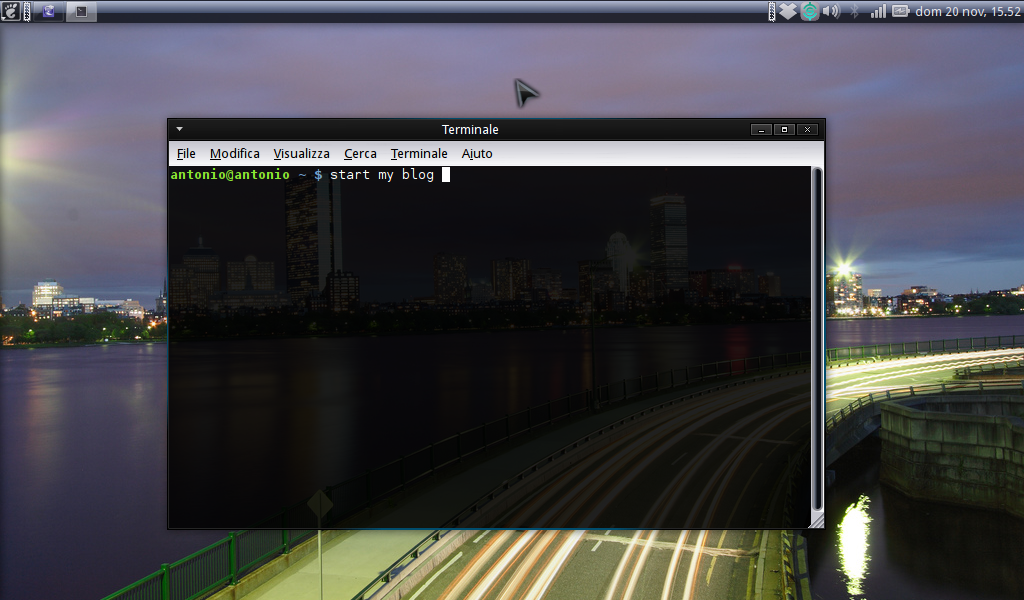Image resolution: width=1024 pixels, height=600 pixels.
Task: Open the File menu in Terminale
Action: pyautogui.click(x=186, y=153)
